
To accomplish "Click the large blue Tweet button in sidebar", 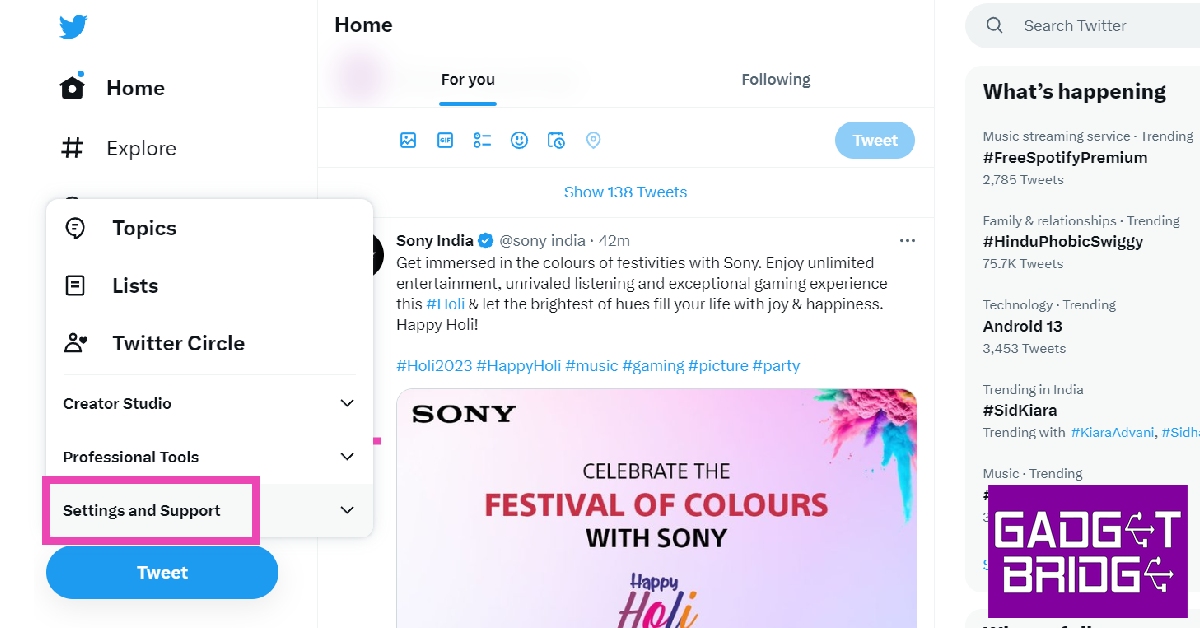I will click(x=162, y=573).
